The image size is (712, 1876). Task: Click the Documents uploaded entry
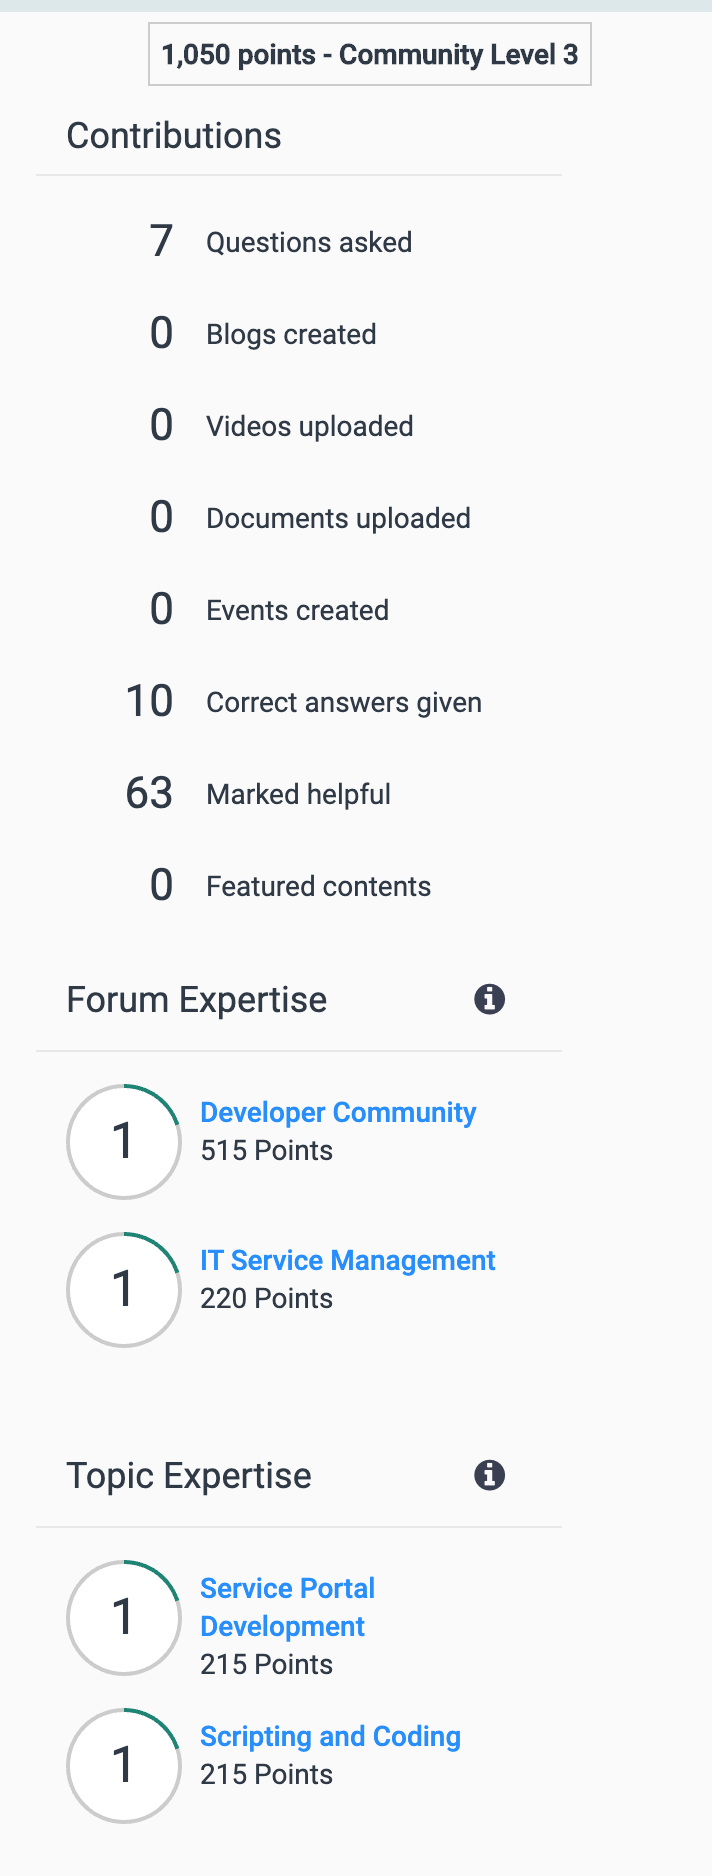click(310, 518)
